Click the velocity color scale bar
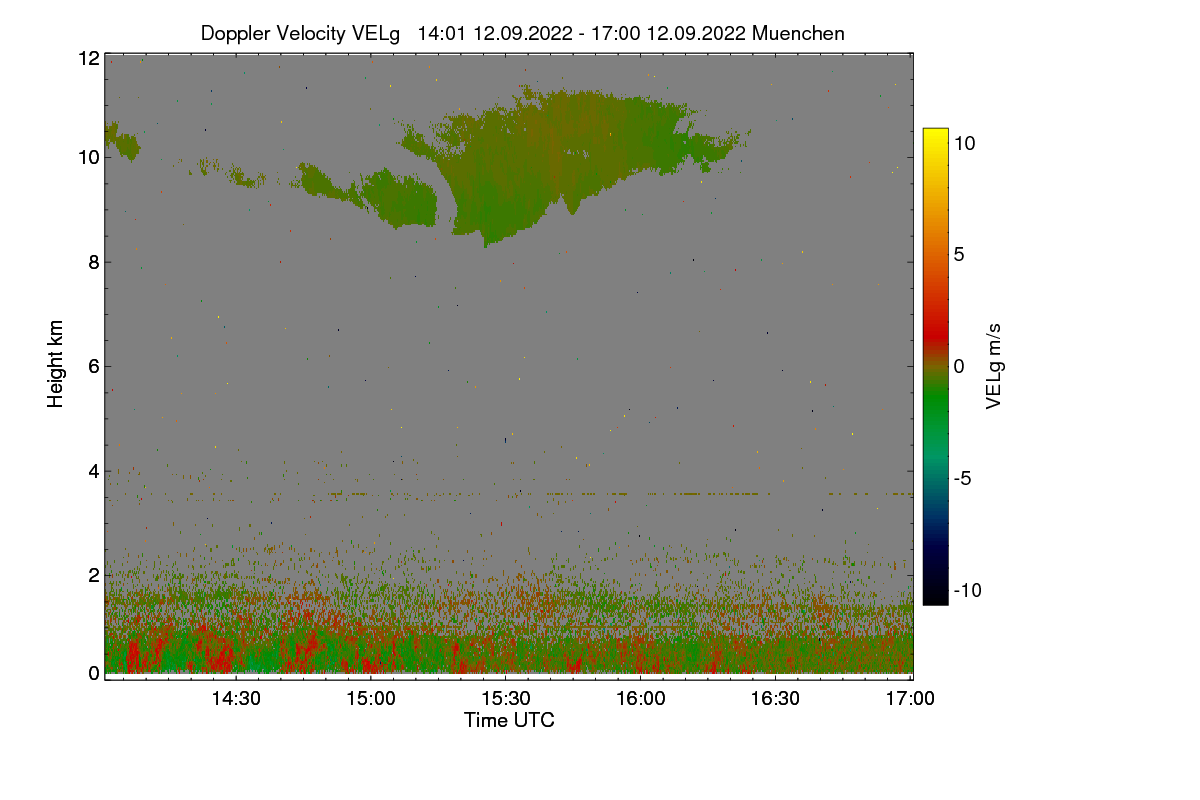Image resolution: width=1200 pixels, height=800 pixels. pyautogui.click(x=935, y=366)
